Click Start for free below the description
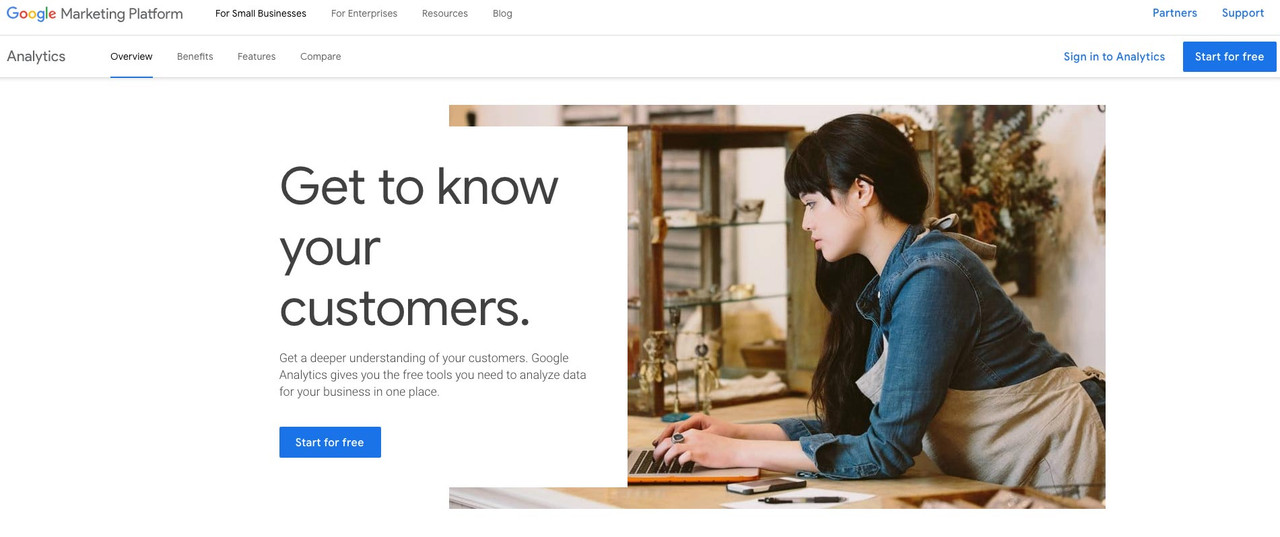 (330, 442)
